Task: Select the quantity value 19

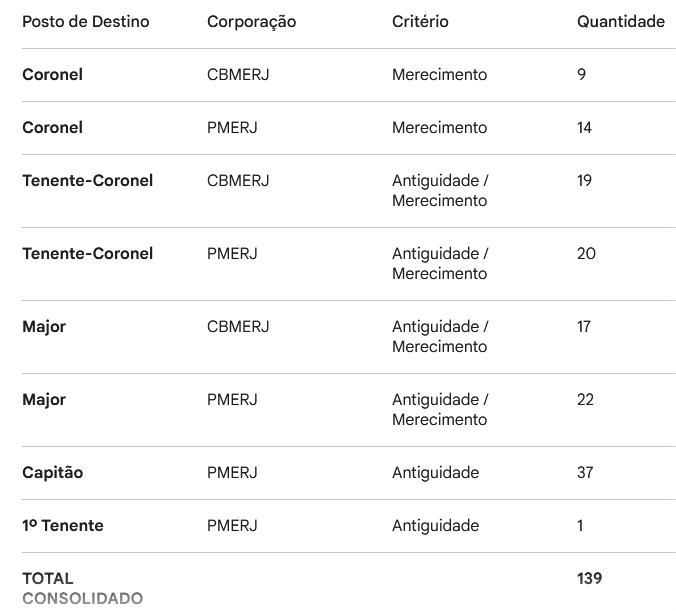Action: click(584, 180)
